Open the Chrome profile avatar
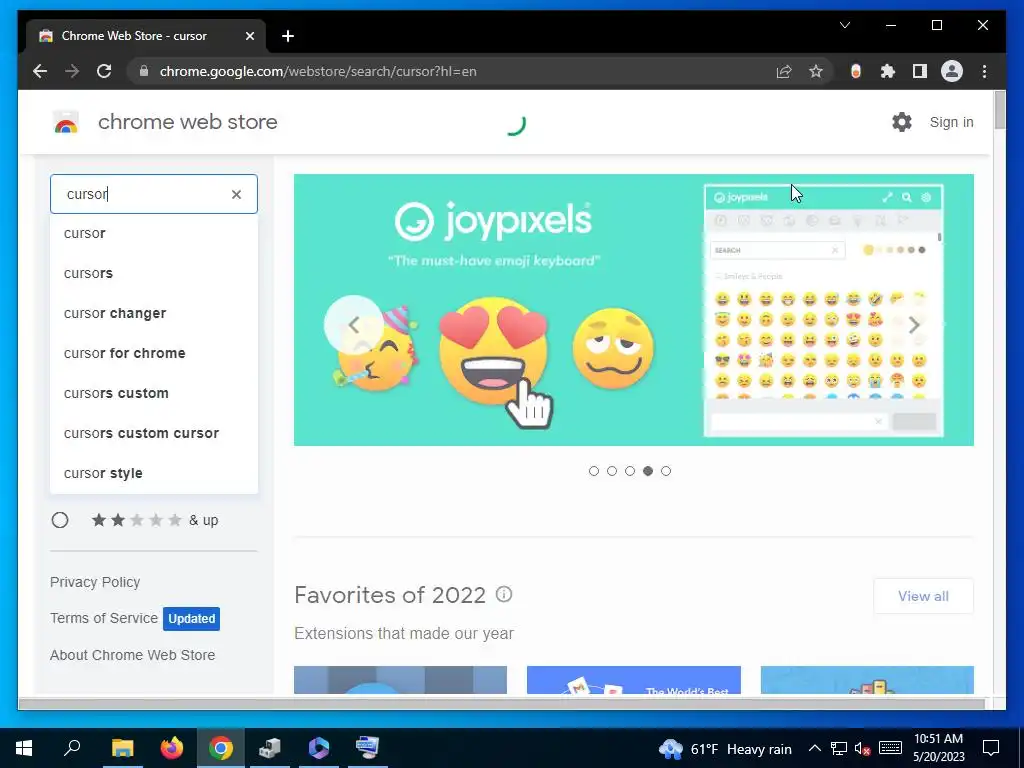Screen dimensions: 1024x768 (x=952, y=71)
